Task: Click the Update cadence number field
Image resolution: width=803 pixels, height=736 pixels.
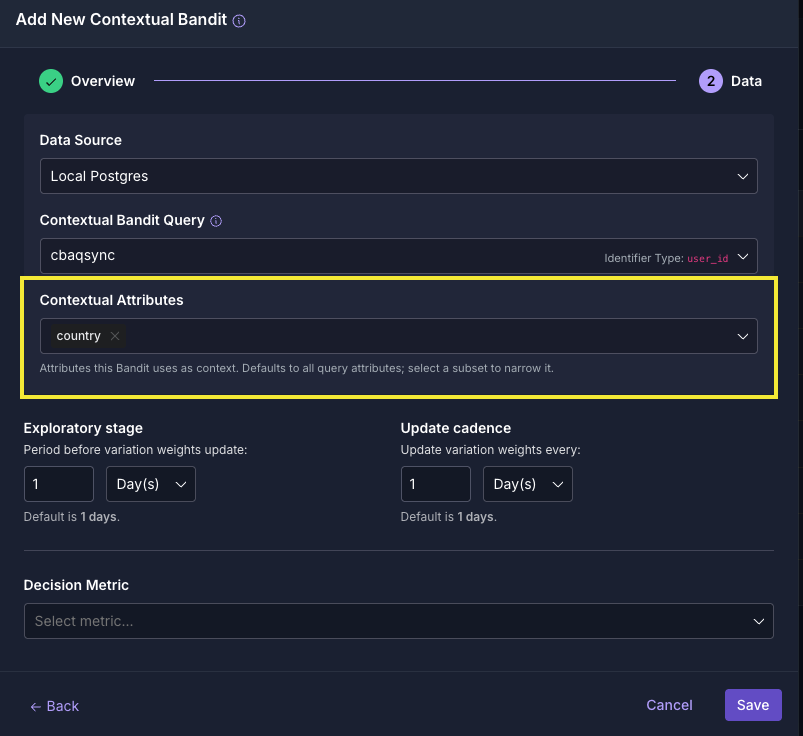Action: [x=436, y=484]
